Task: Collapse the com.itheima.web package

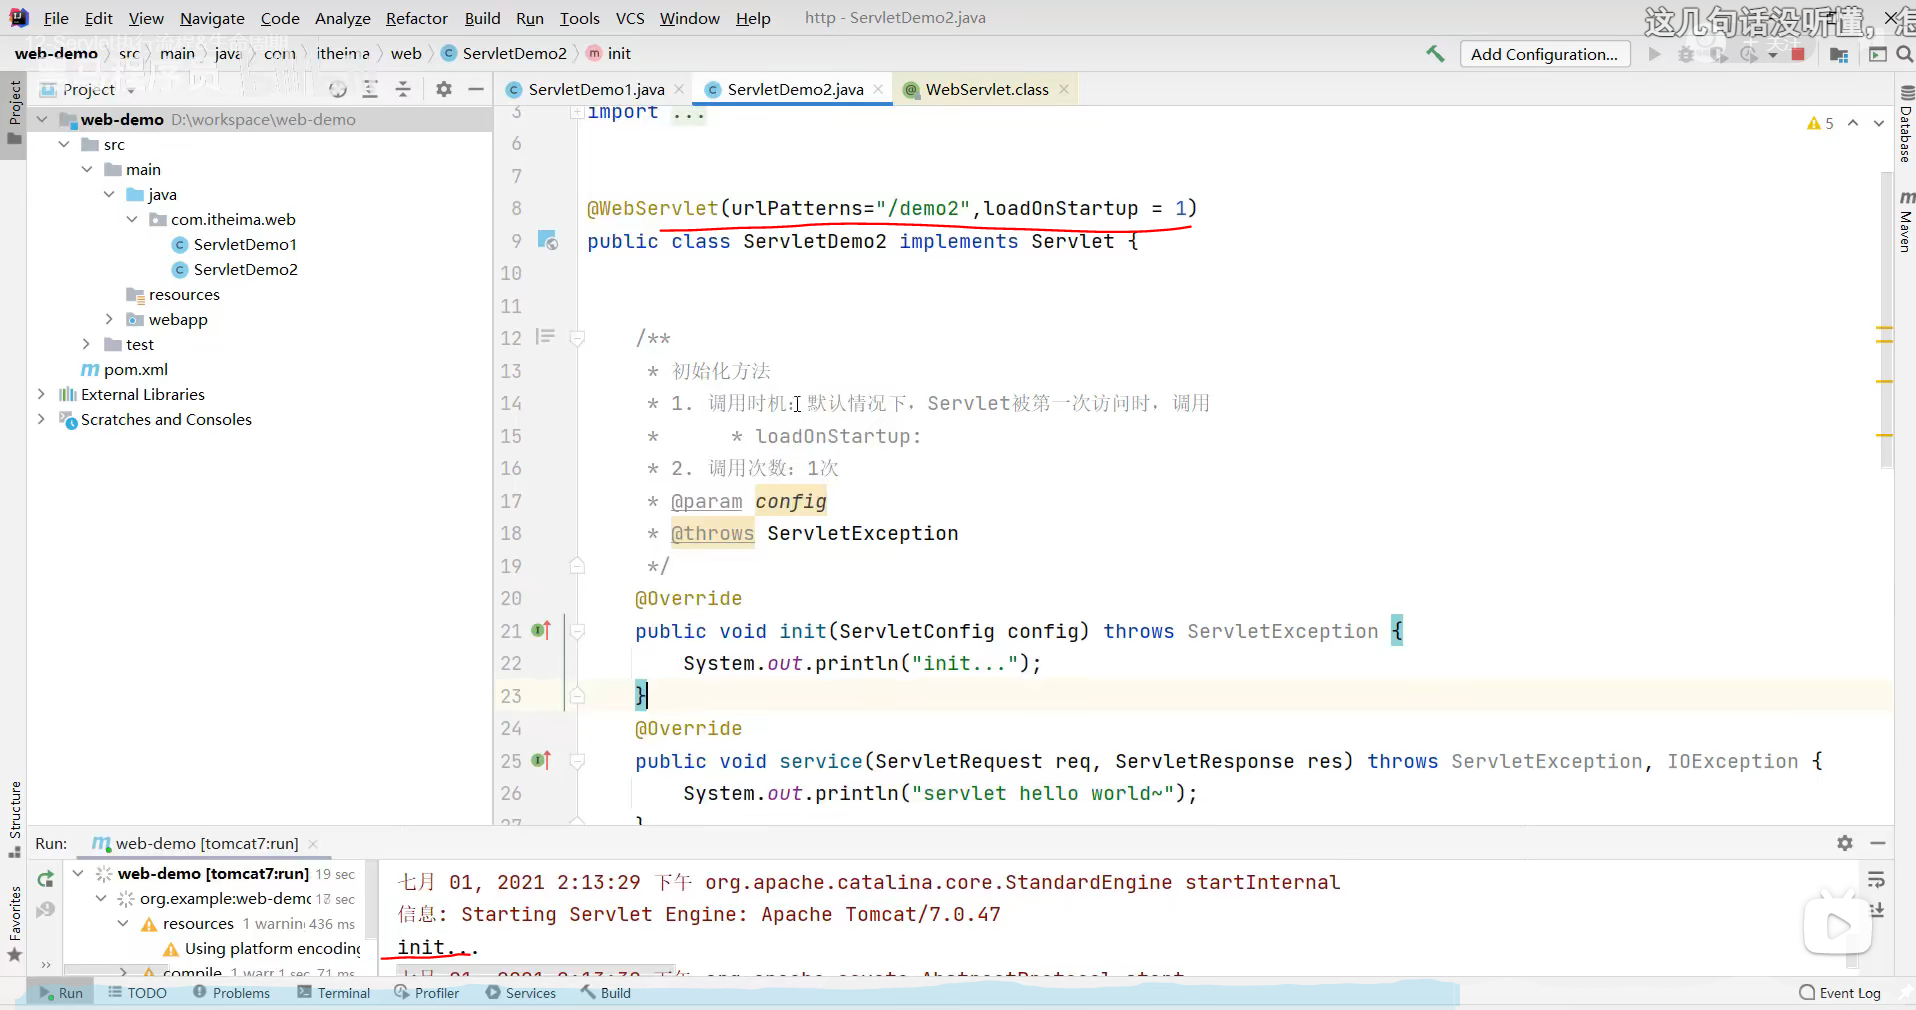Action: click(x=132, y=219)
